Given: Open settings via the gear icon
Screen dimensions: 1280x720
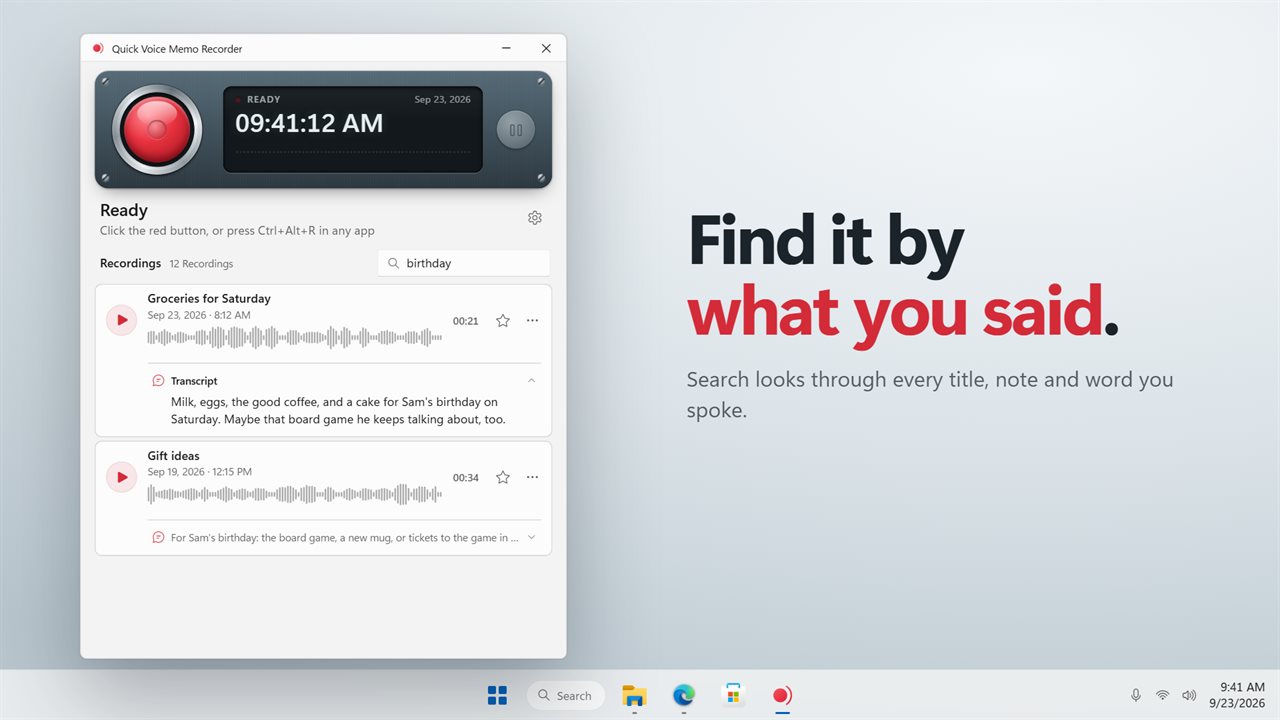Looking at the screenshot, I should [535, 218].
